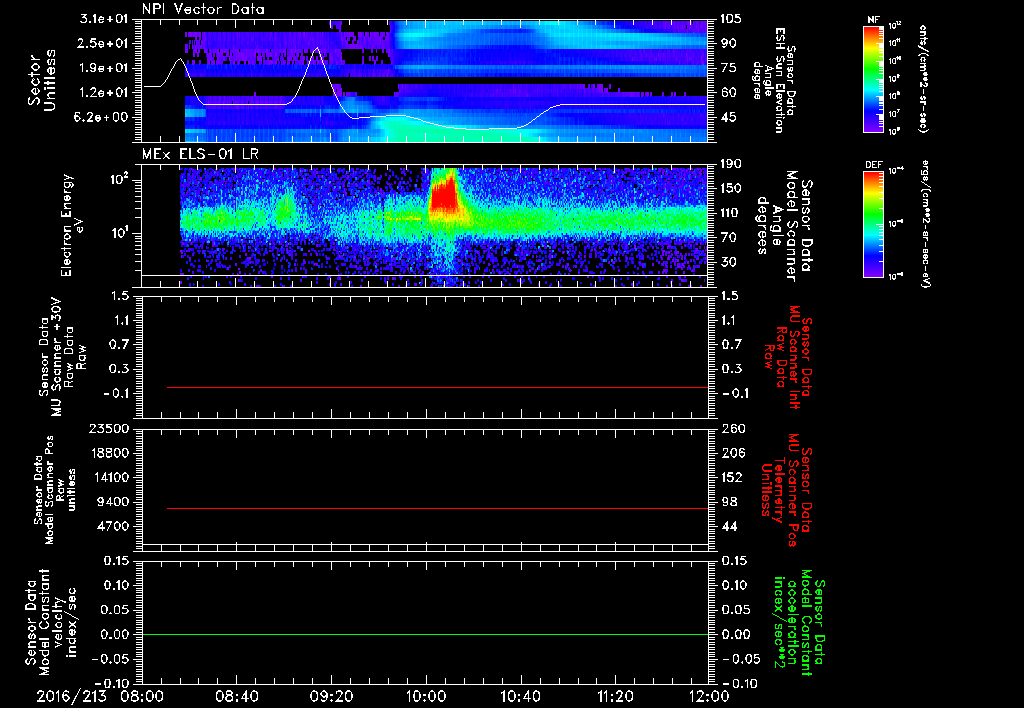Click the 45 degree elevation tick label
Screen dimensions: 1024x708
(728, 118)
